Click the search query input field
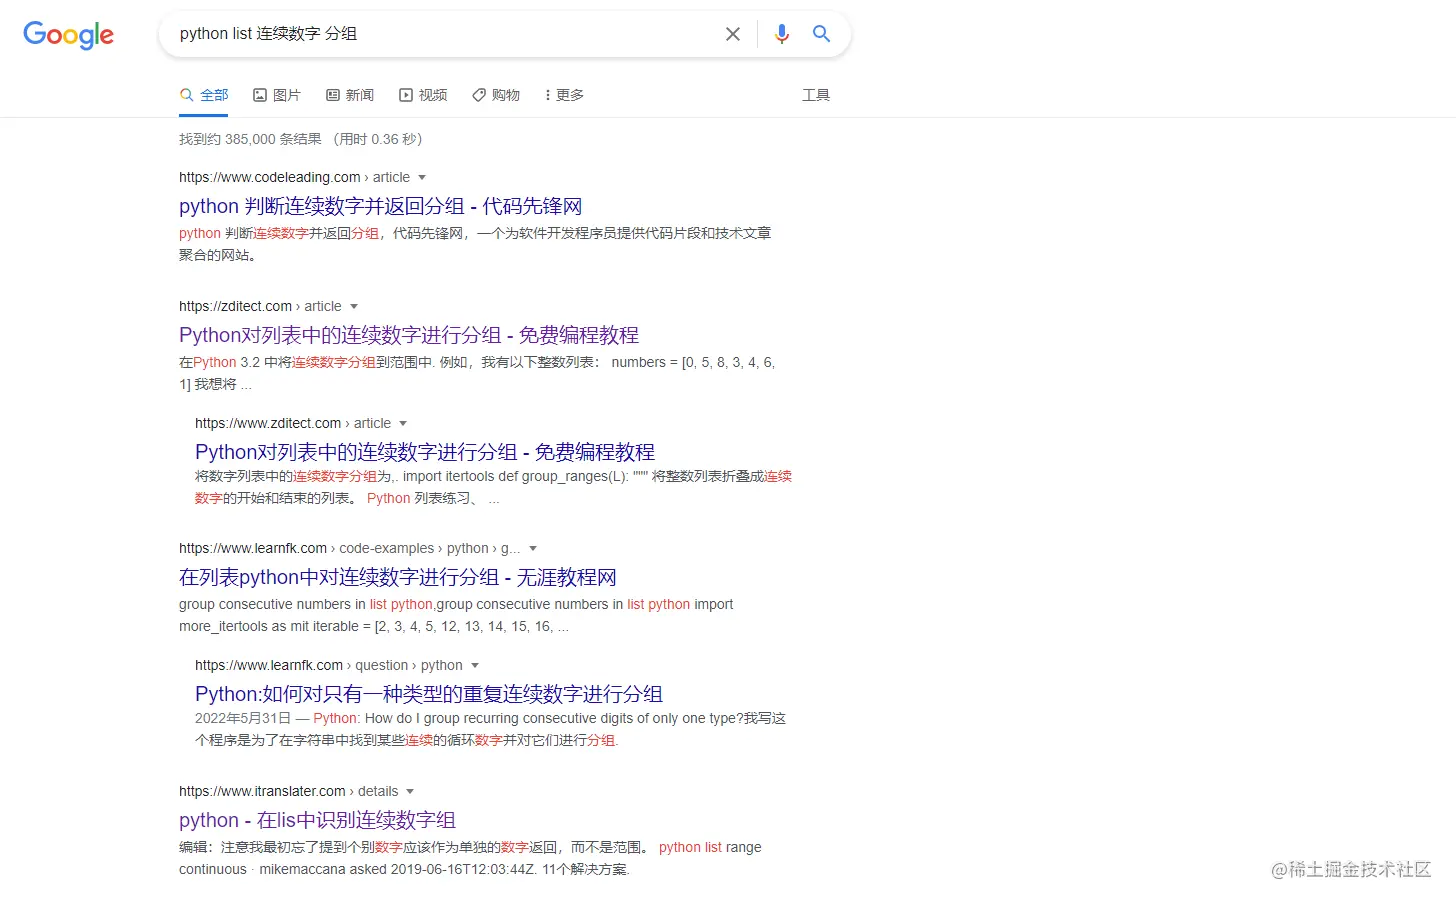Viewport: 1456px width, 904px height. 445,34
